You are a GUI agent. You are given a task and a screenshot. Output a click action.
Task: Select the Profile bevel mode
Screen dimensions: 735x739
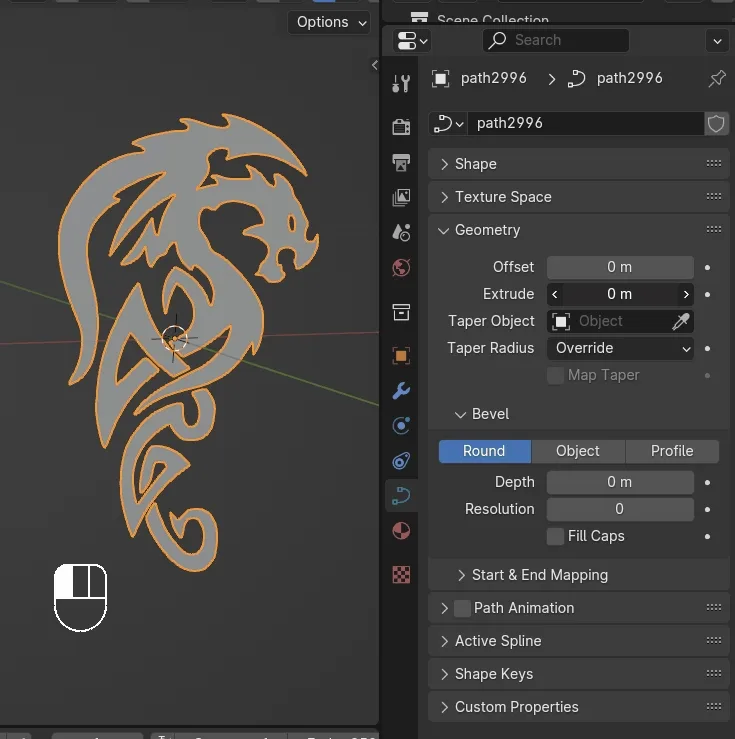pyautogui.click(x=672, y=451)
